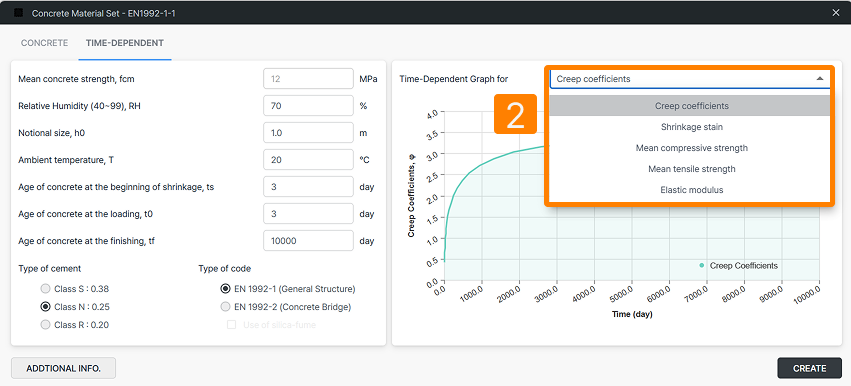
Task: Select the EN 1992-1 (General Structure) radio button
Action: coord(225,289)
